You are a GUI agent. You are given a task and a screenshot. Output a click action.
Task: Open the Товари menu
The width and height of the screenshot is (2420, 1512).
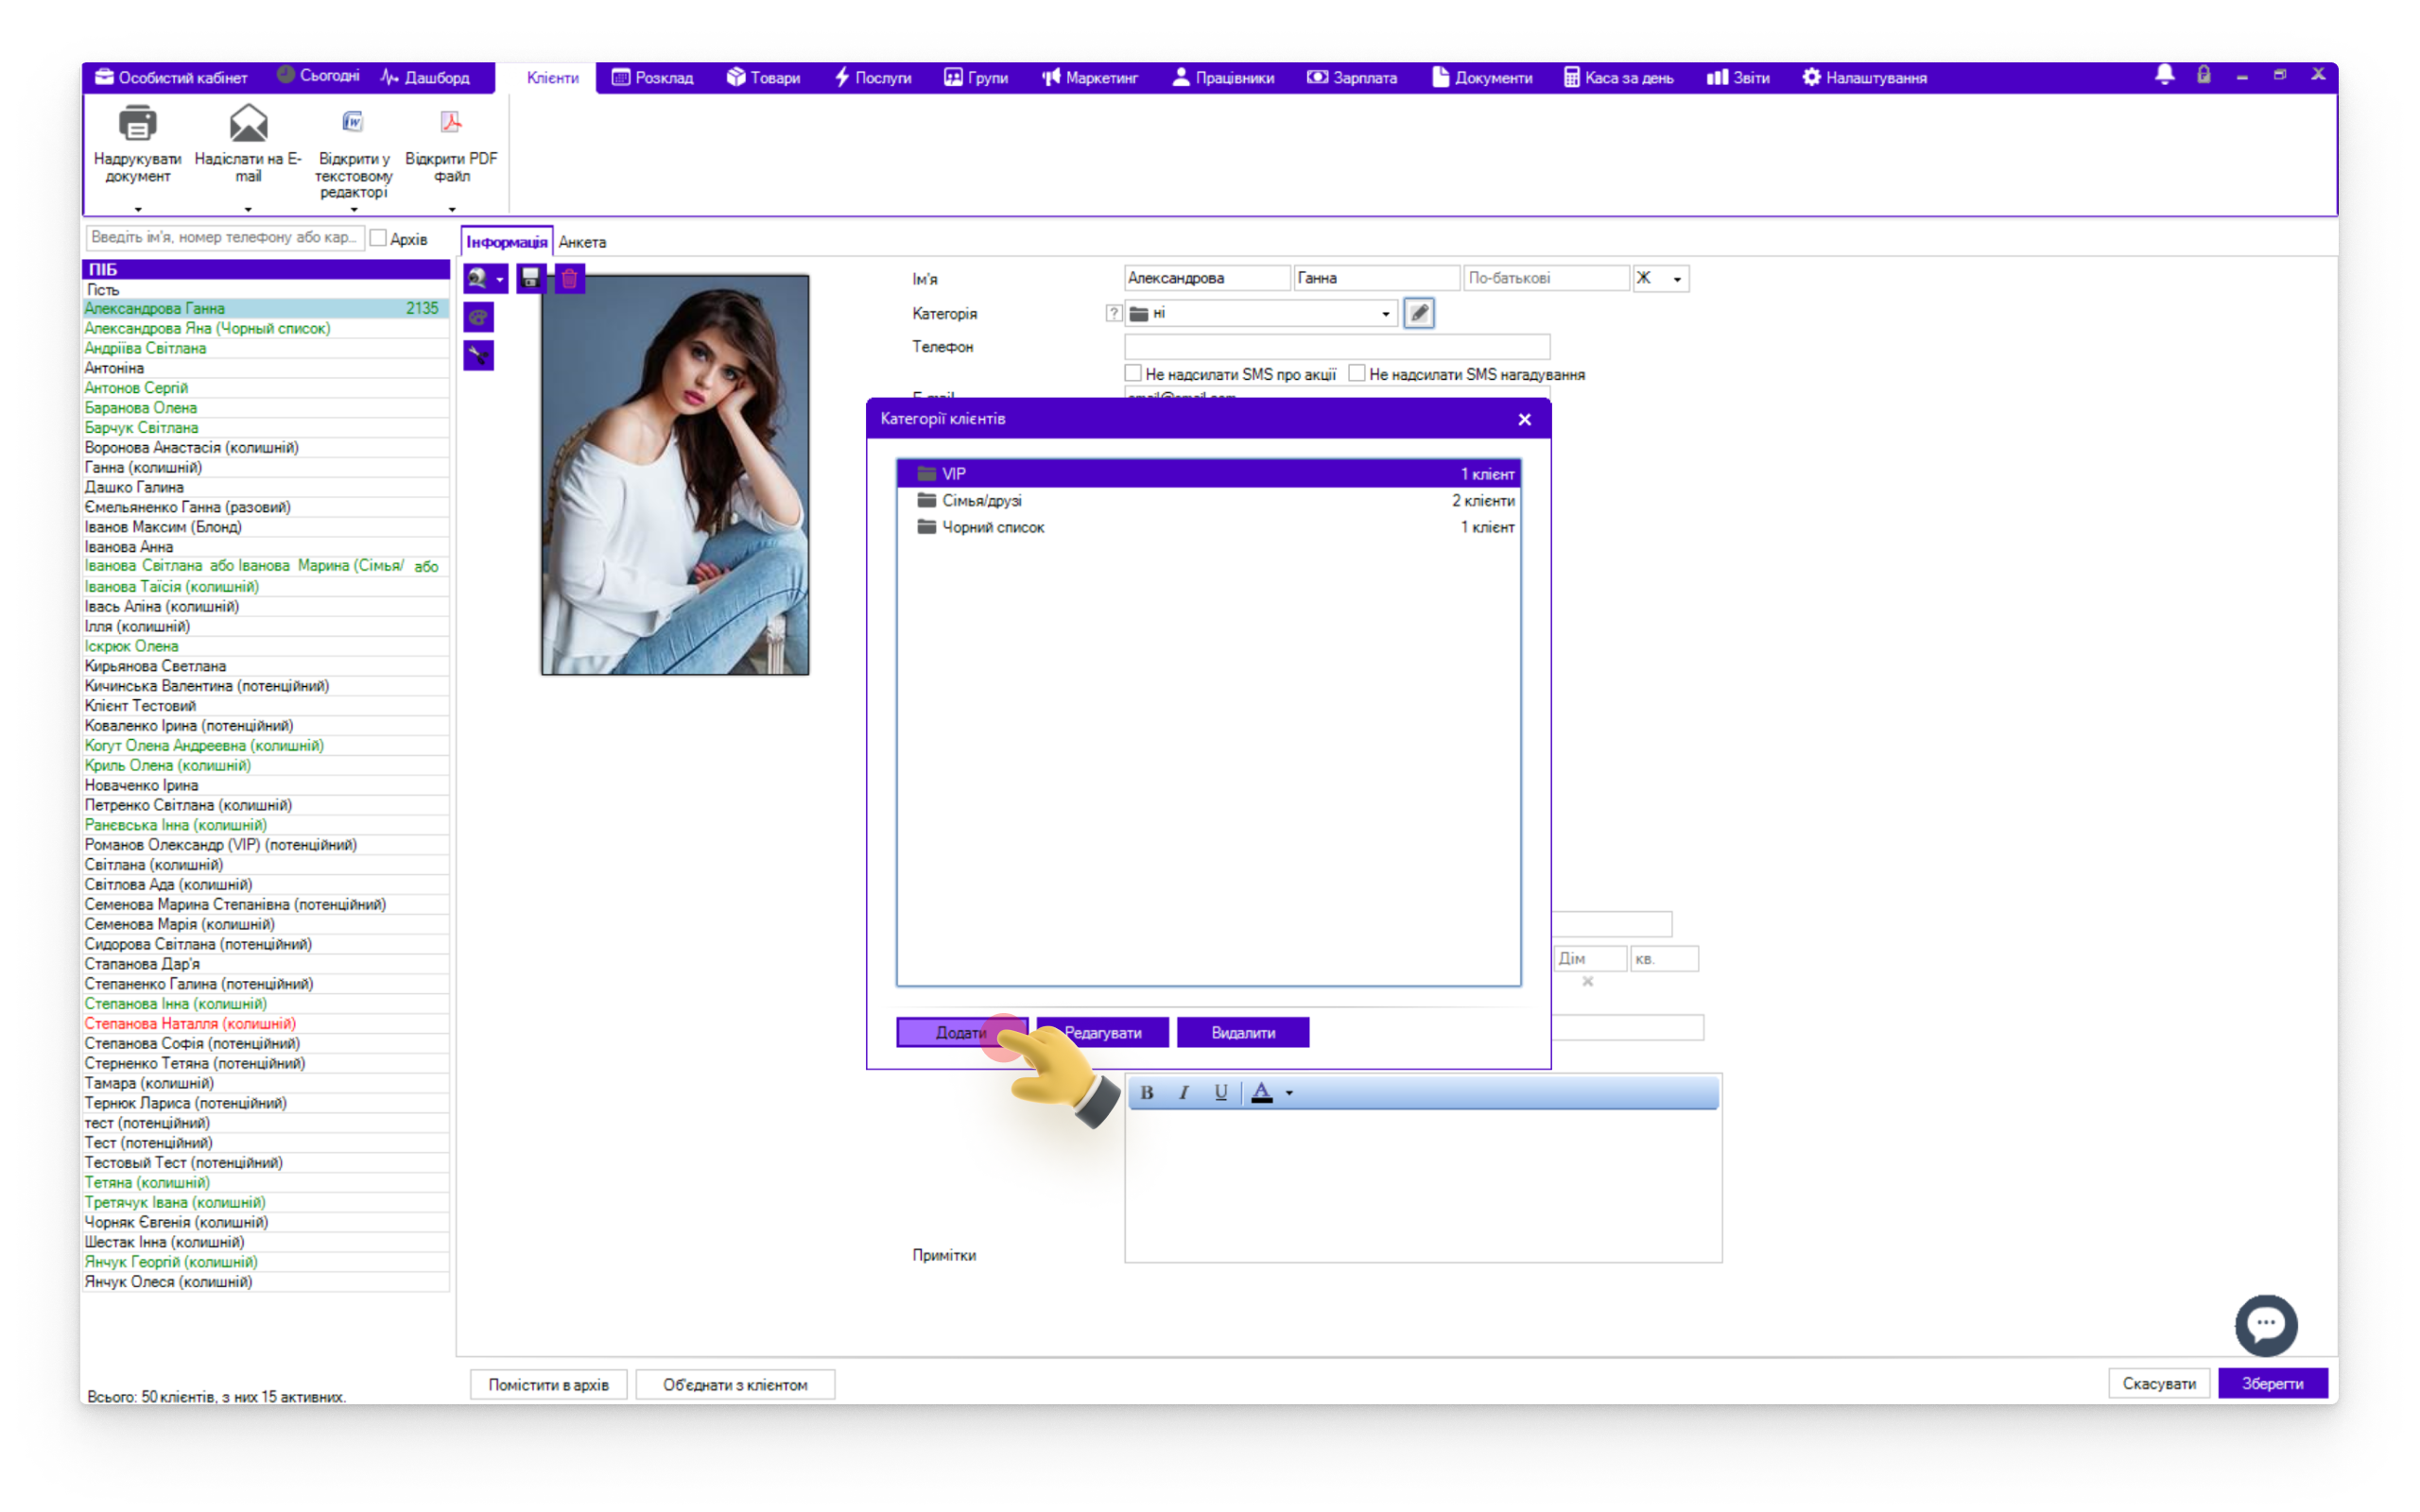coord(763,77)
